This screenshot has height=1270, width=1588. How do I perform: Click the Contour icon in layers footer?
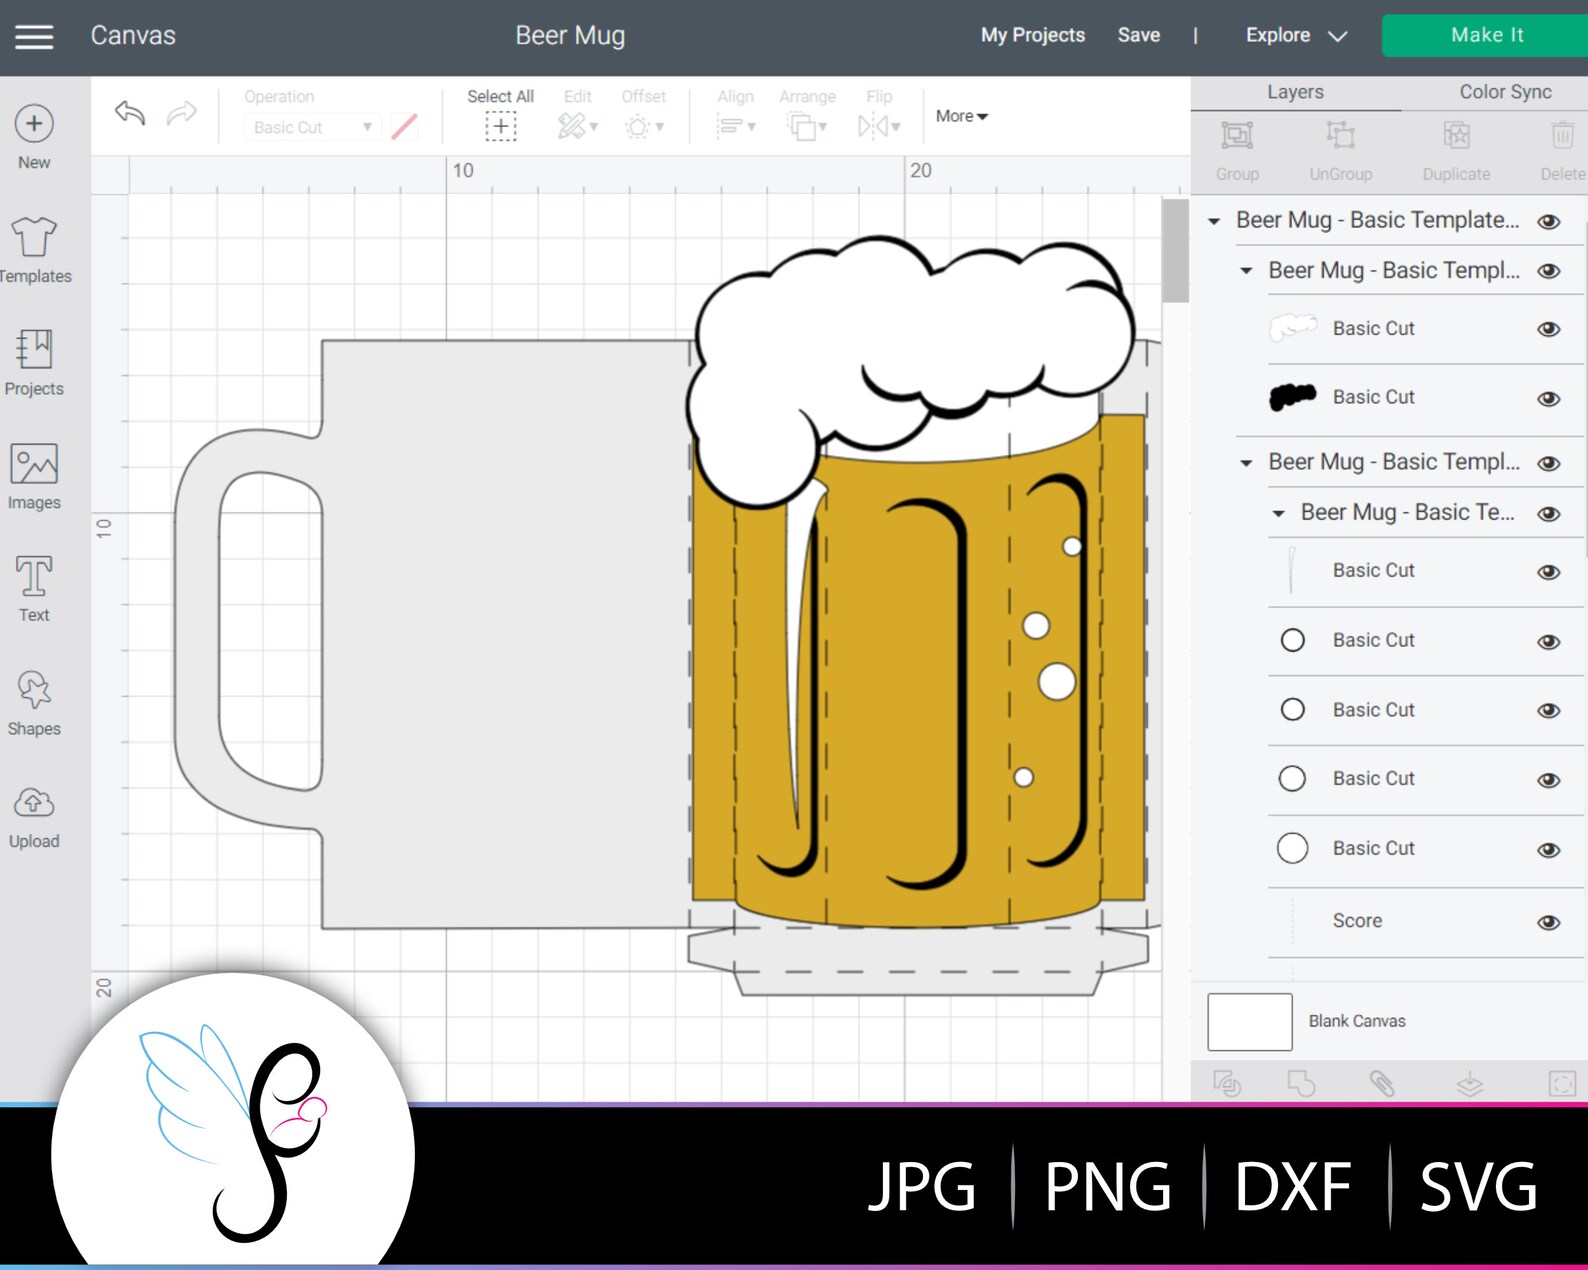click(x=1562, y=1083)
